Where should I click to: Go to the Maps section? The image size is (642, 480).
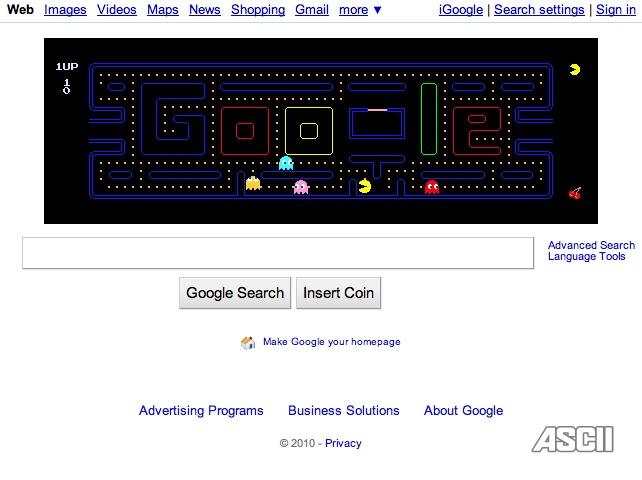tap(162, 10)
